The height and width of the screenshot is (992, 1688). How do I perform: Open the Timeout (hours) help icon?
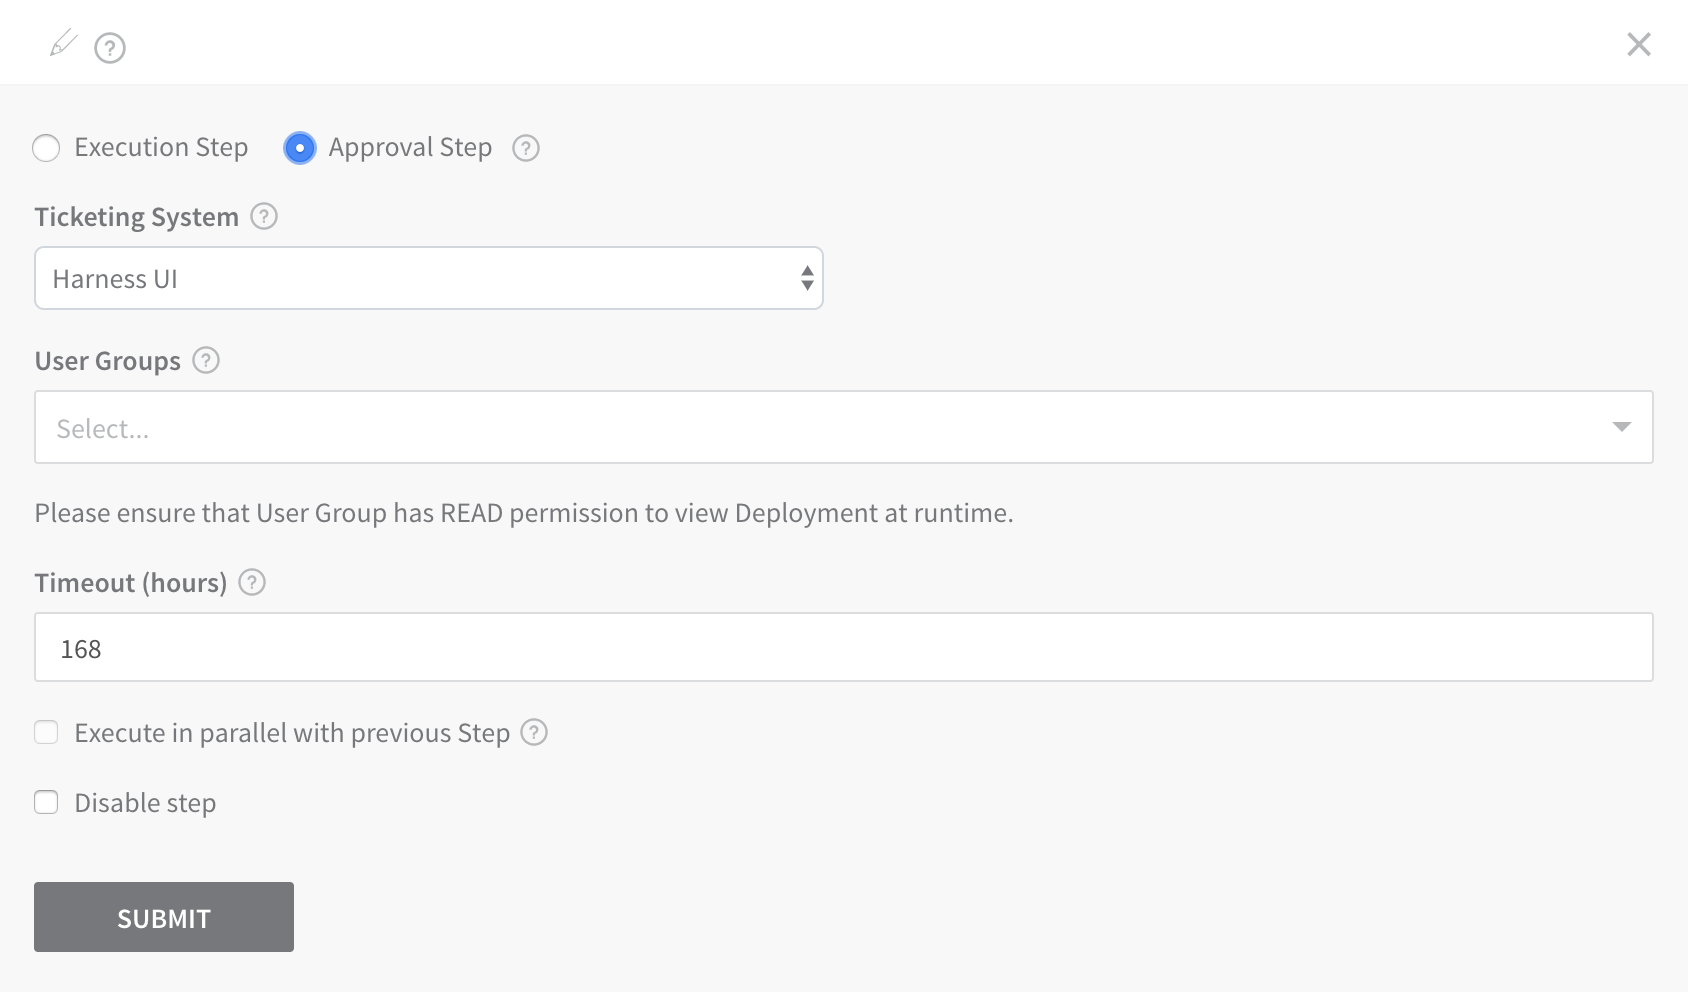pos(252,582)
